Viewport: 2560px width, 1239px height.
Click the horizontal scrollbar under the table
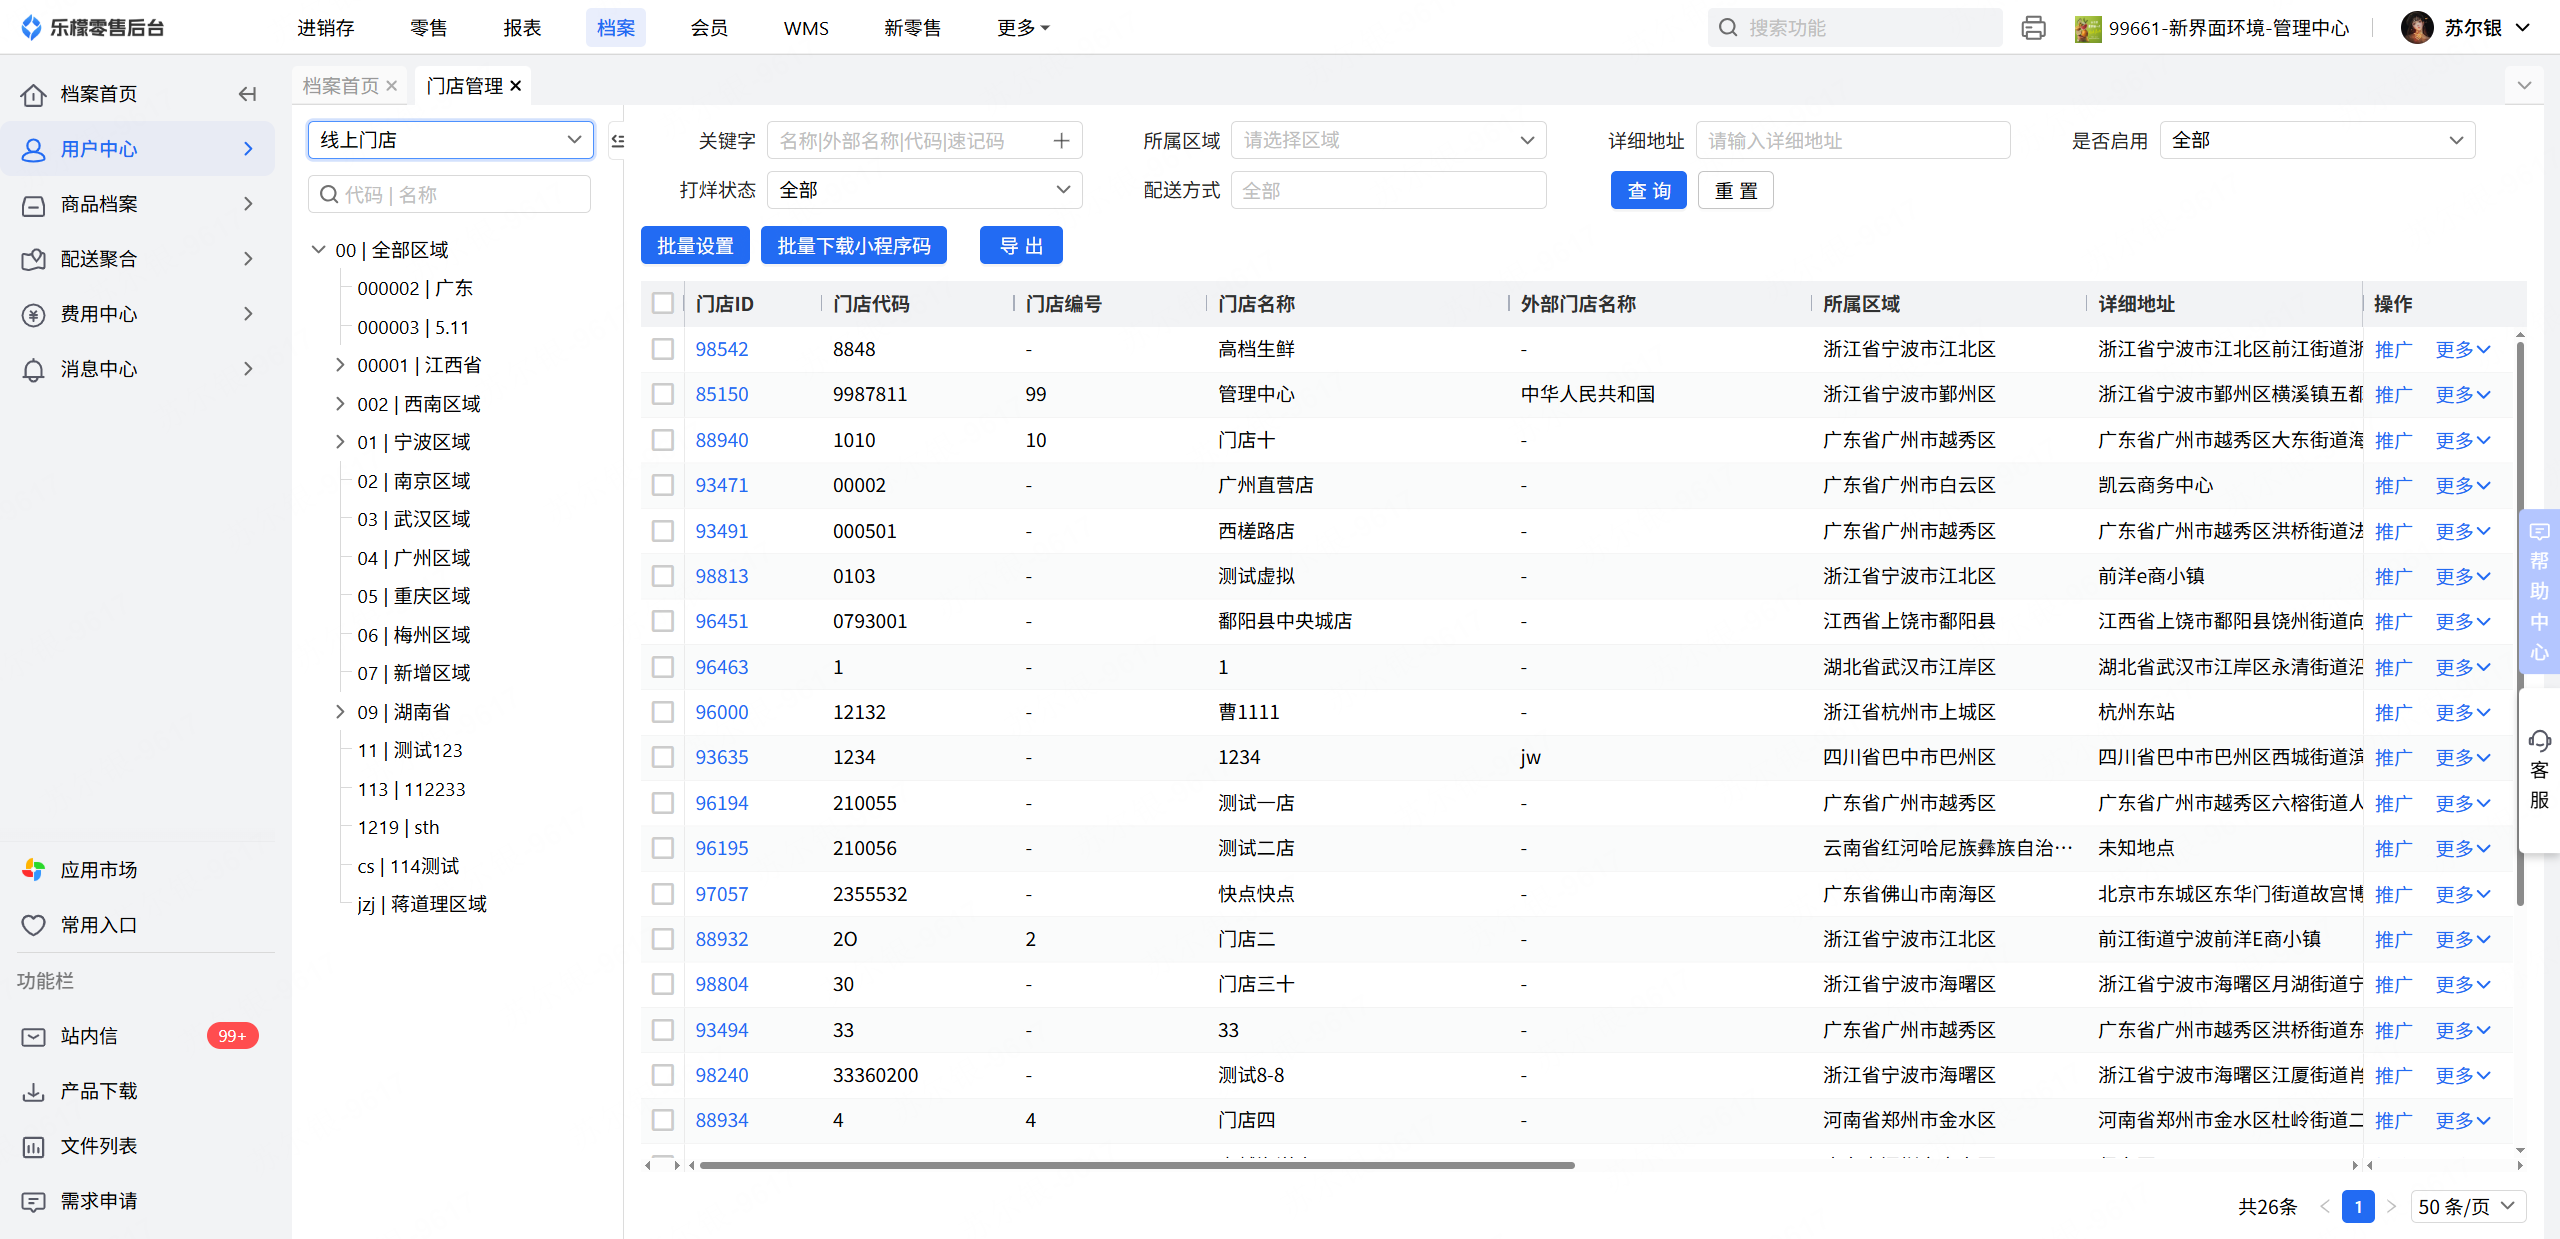pos(1136,1165)
